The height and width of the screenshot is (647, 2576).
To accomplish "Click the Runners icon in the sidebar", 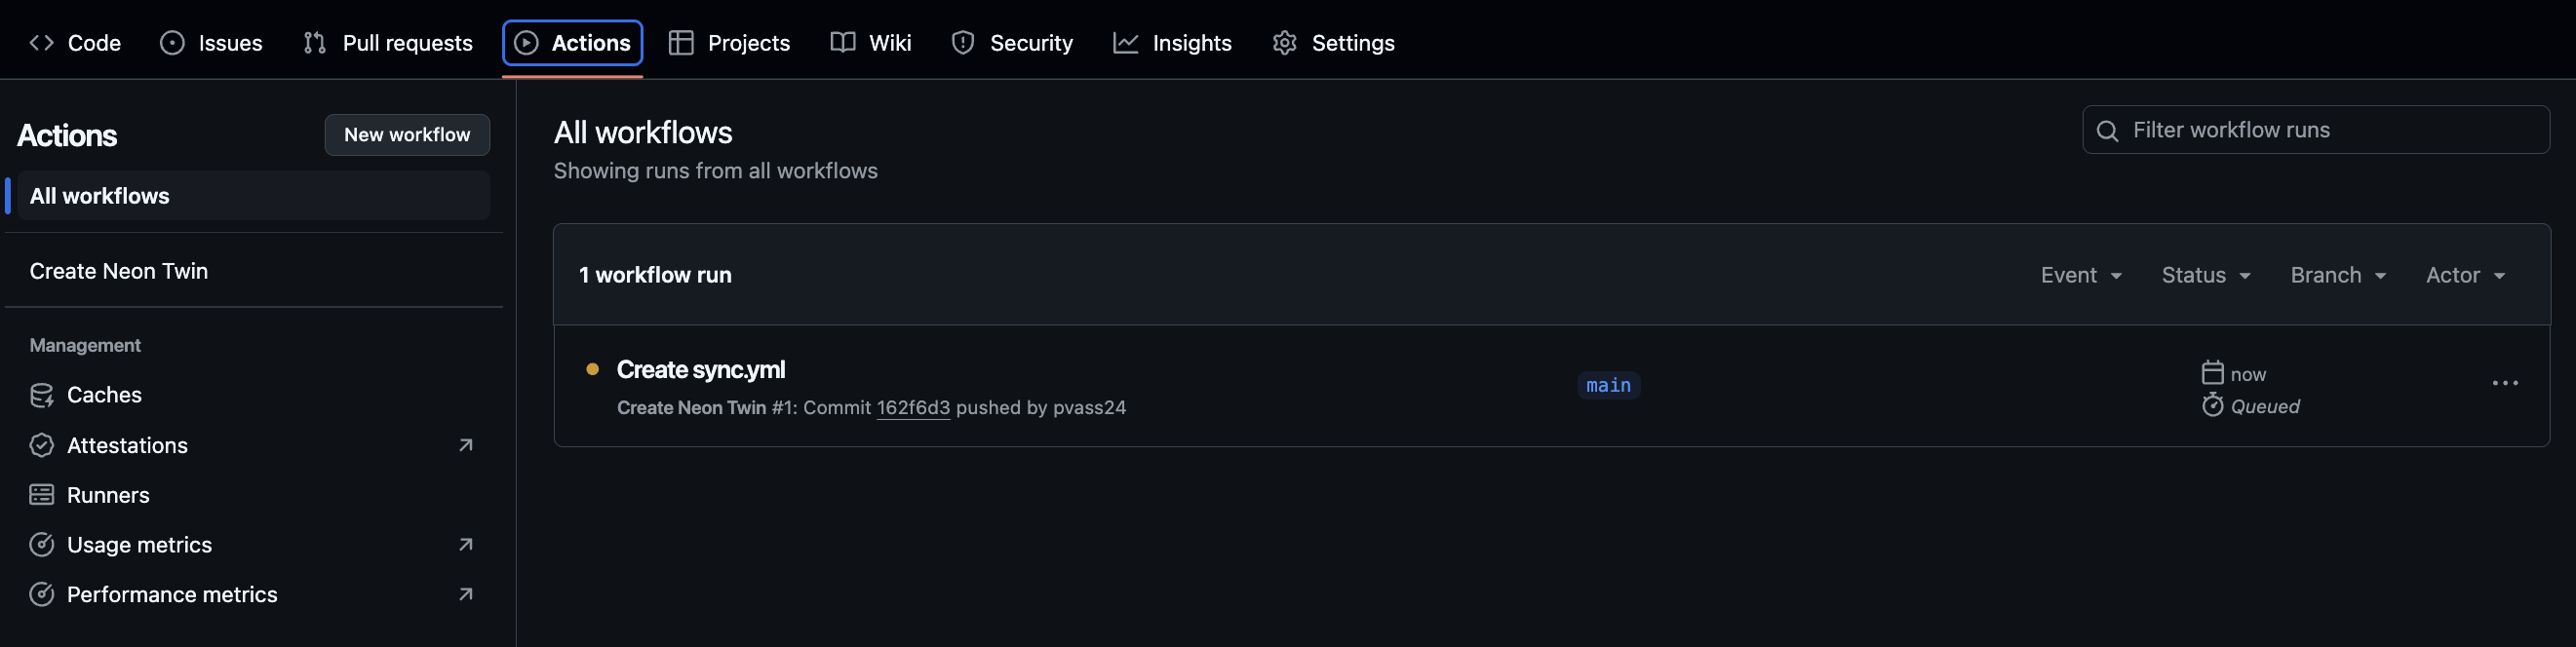I will 41,495.
